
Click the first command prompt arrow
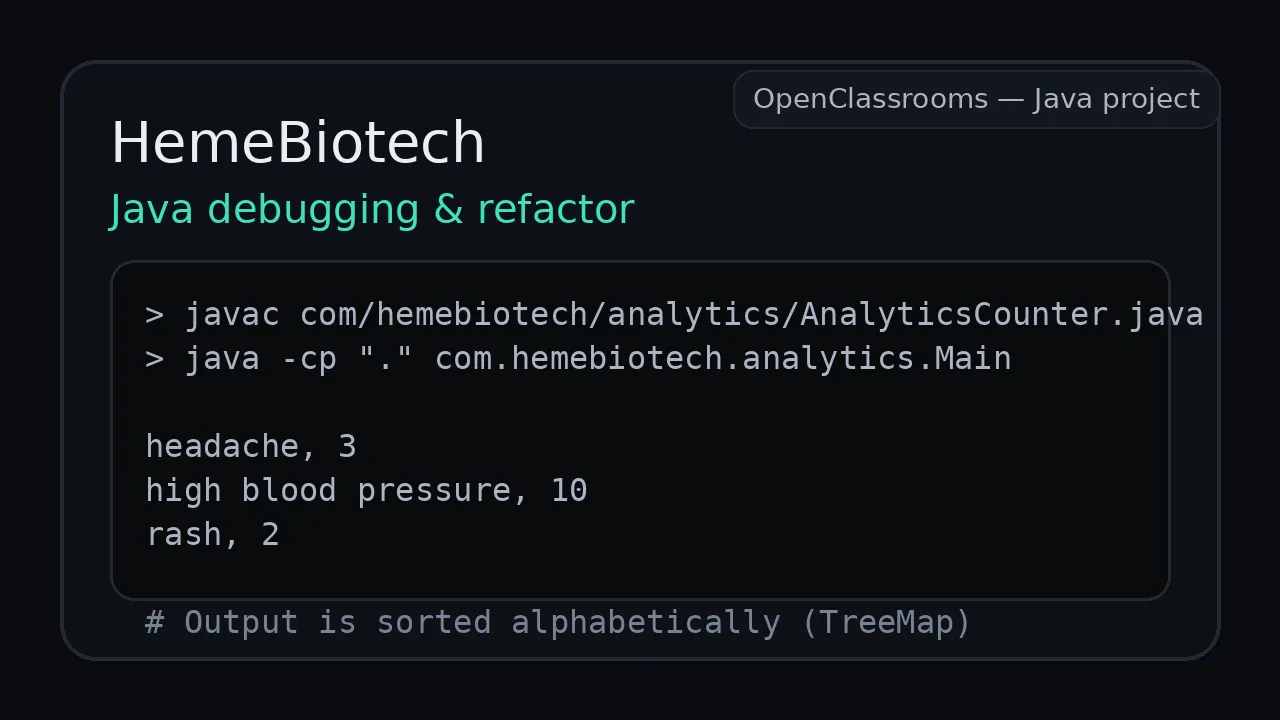[154, 315]
